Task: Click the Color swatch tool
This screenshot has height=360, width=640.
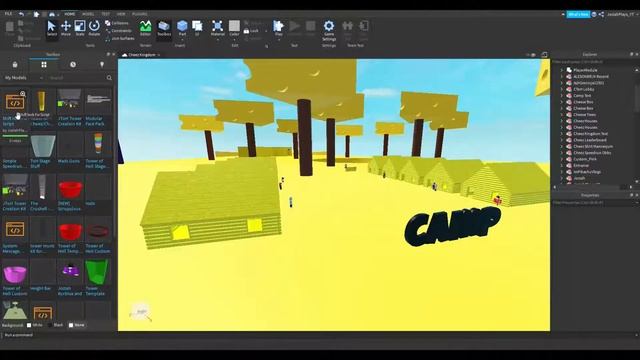Action: coord(234,27)
